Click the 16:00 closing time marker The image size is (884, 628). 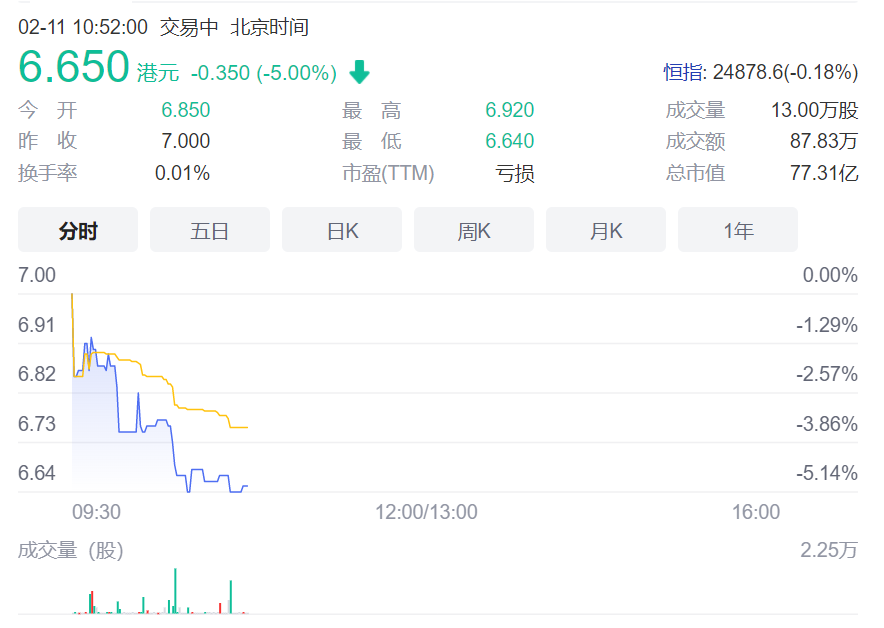(755, 512)
